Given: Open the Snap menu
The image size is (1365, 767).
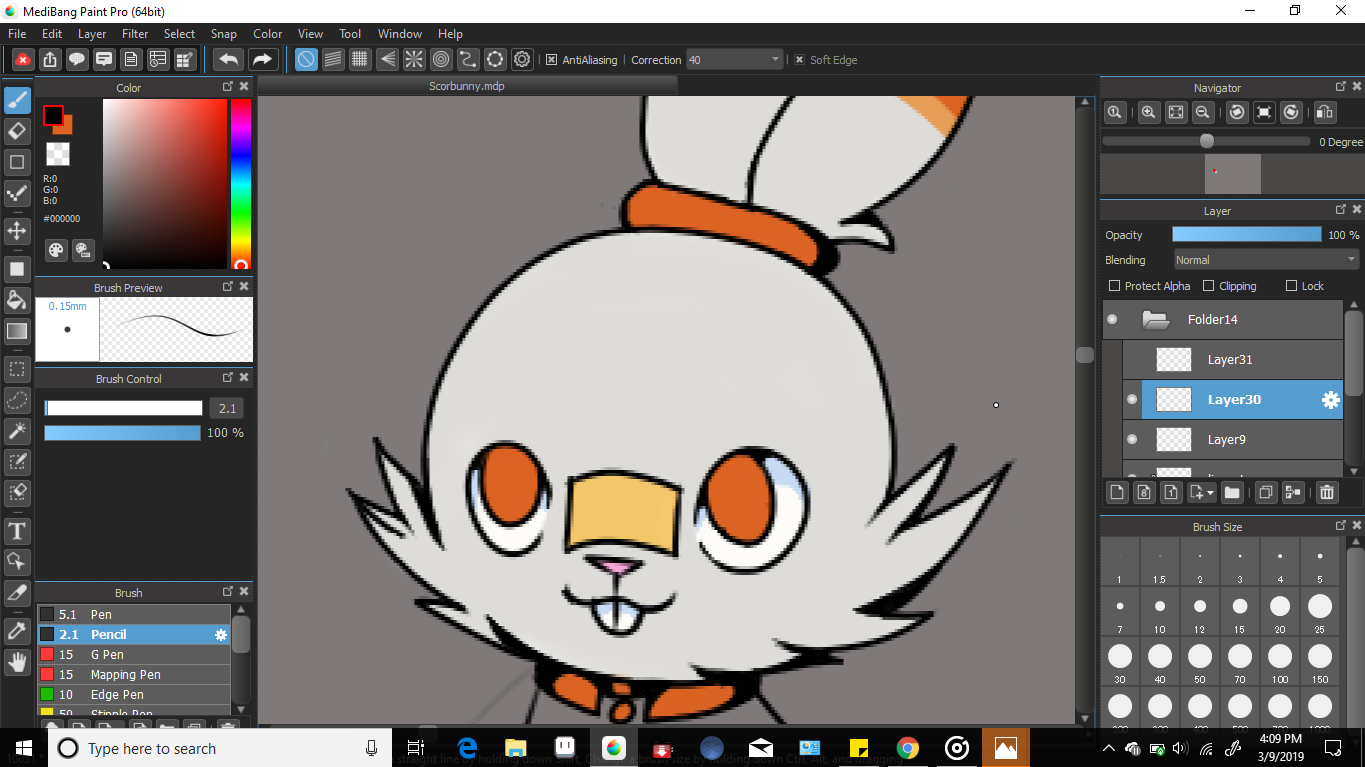Looking at the screenshot, I should click(224, 34).
